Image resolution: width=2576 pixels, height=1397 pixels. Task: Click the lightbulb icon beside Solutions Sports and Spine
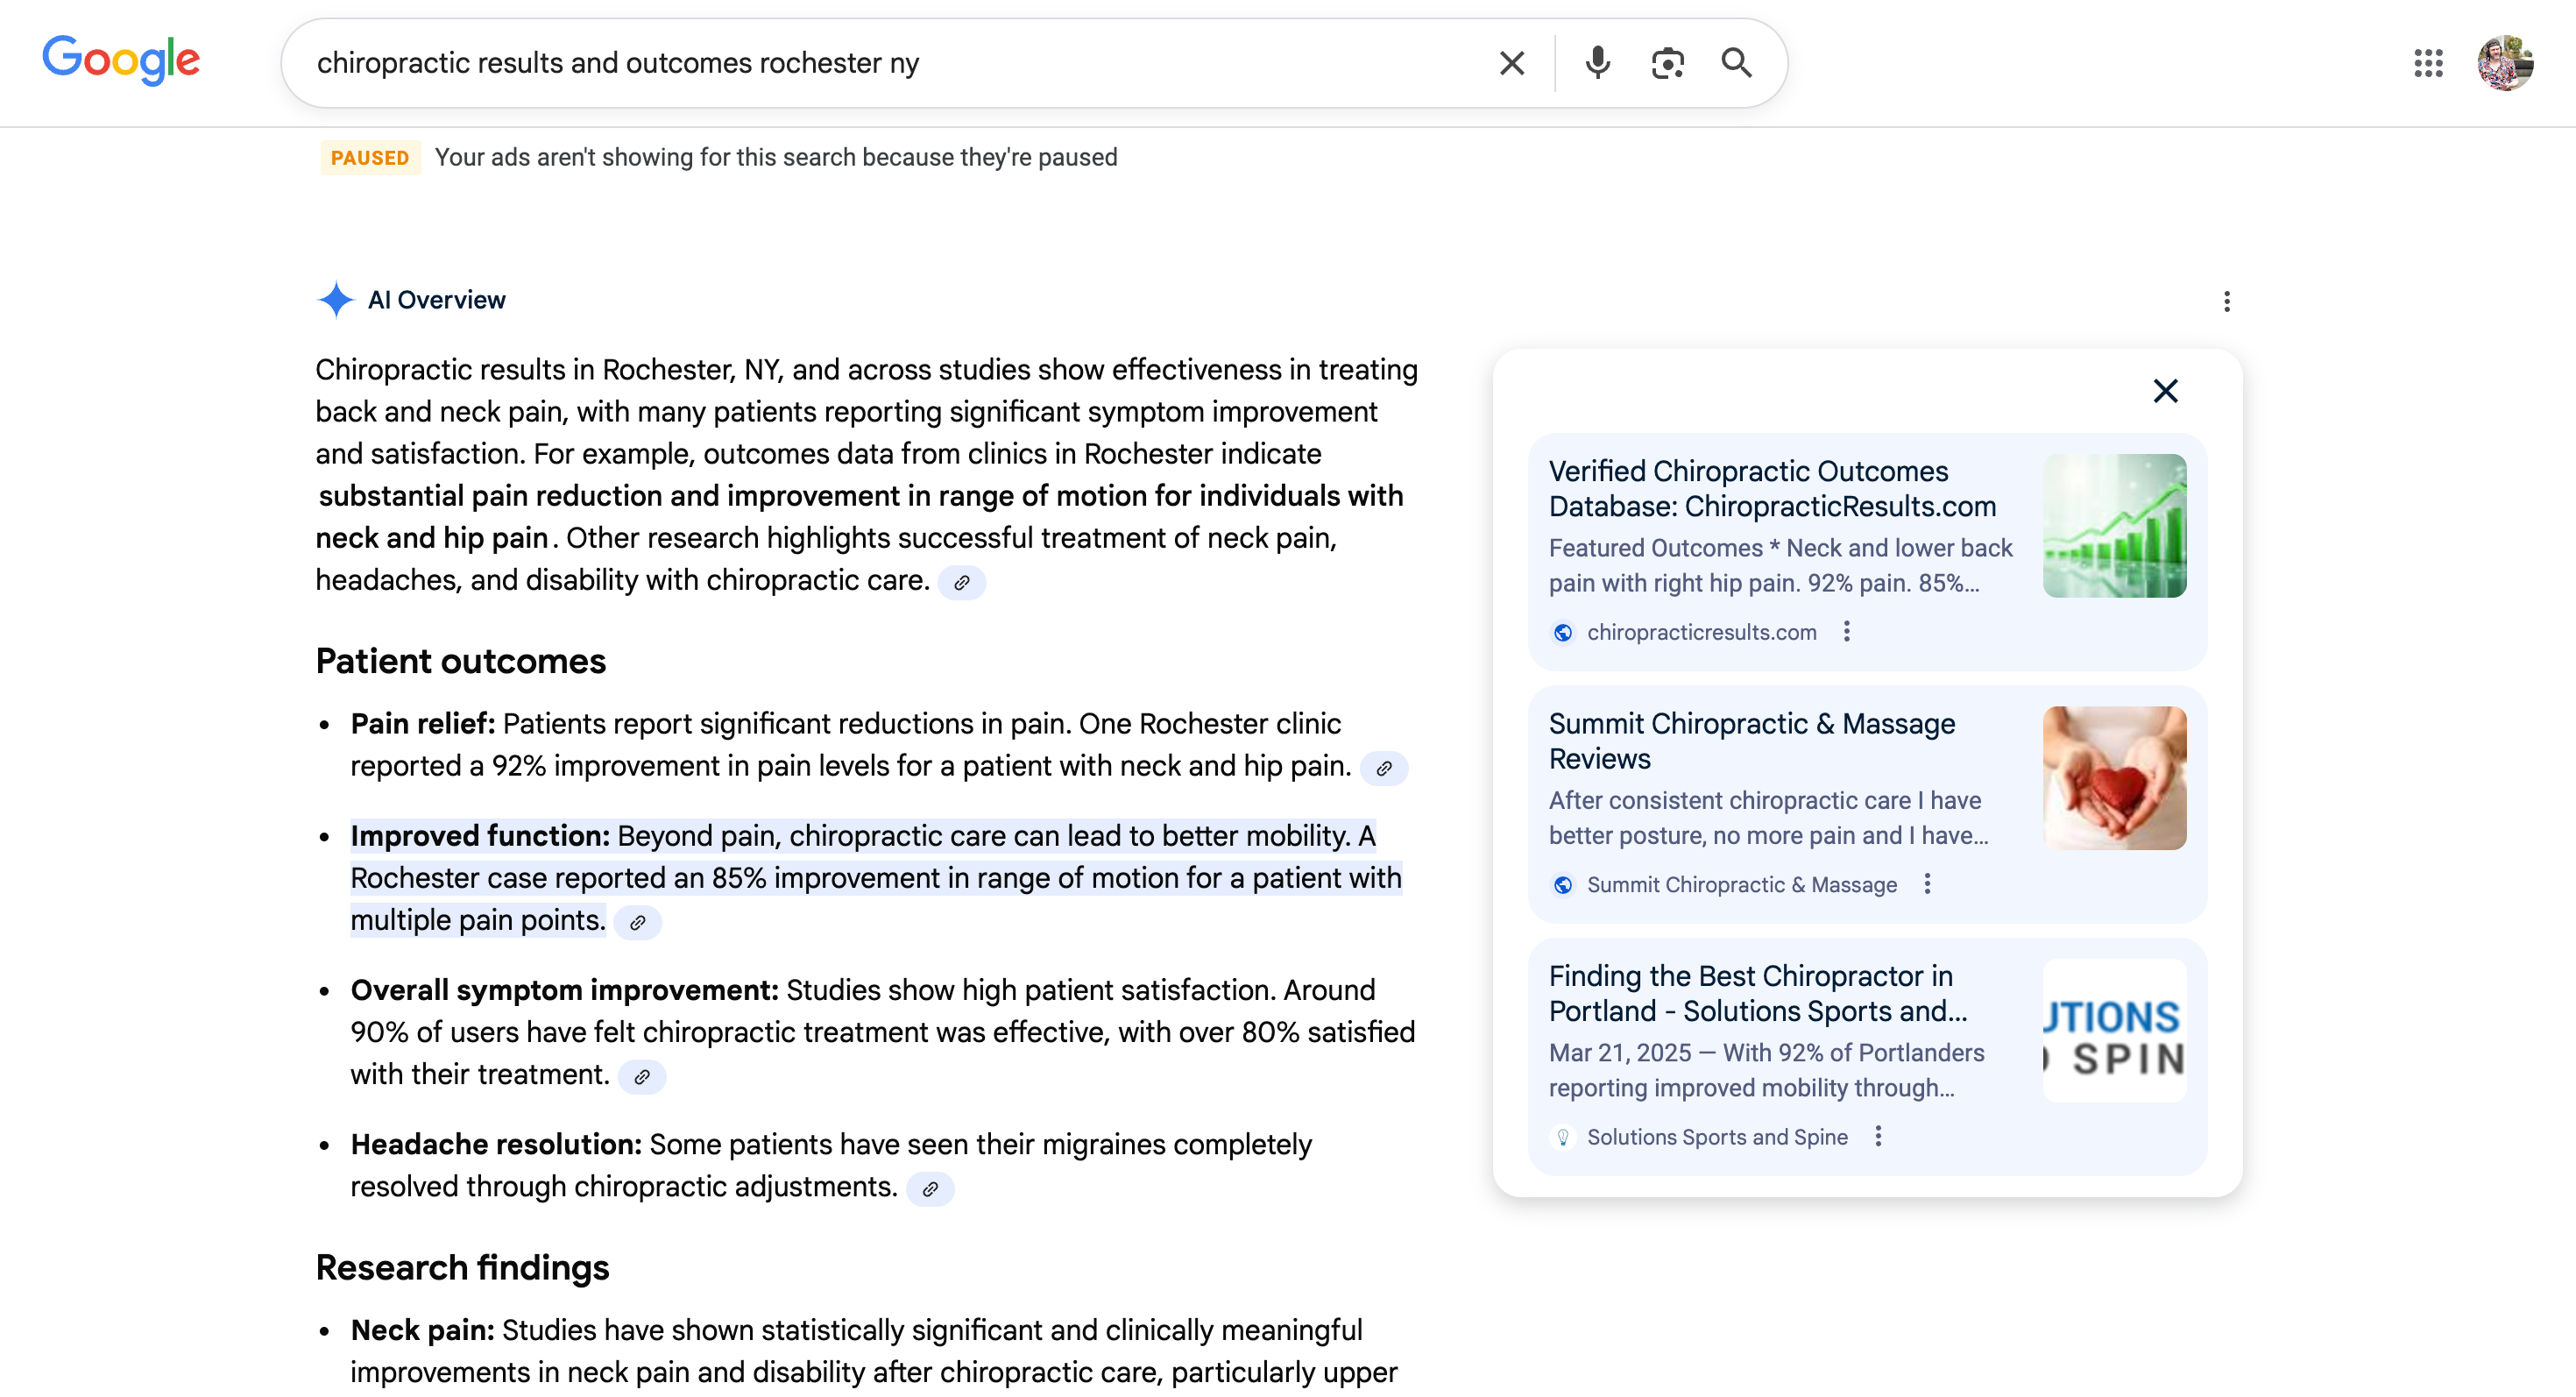pos(1563,1137)
